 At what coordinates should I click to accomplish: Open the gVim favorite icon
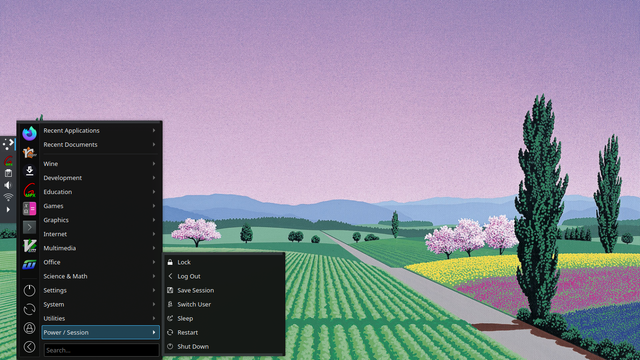(29, 246)
